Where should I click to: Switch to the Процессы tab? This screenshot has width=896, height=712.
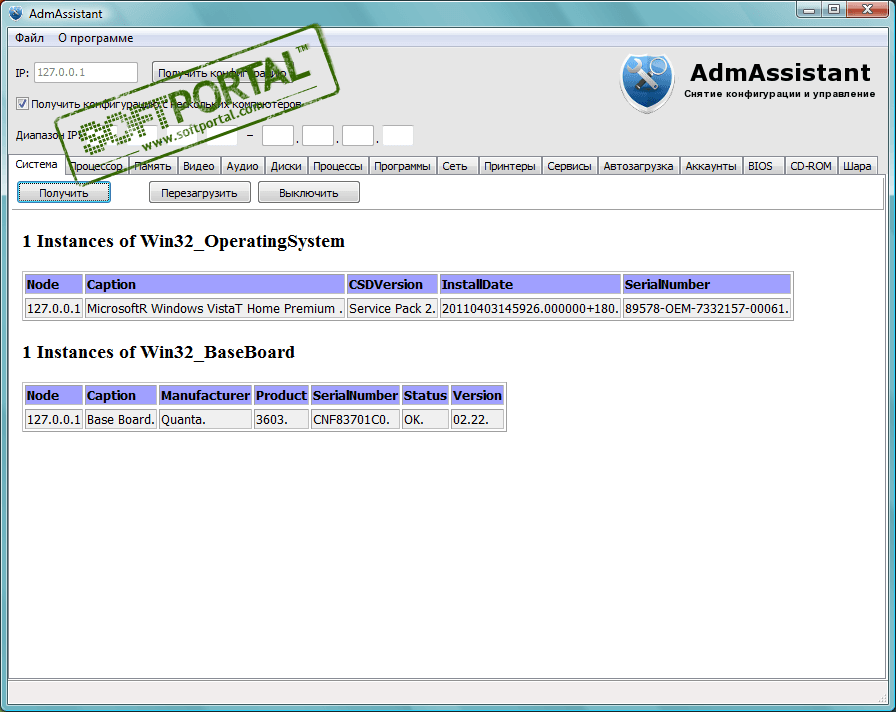338,166
